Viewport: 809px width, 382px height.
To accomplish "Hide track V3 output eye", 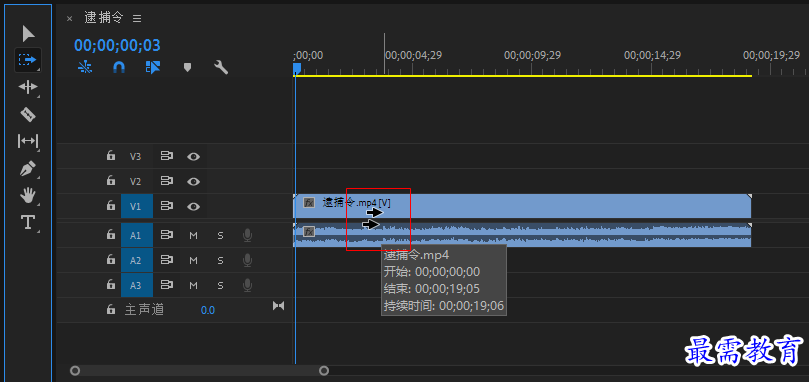I will [x=193, y=156].
